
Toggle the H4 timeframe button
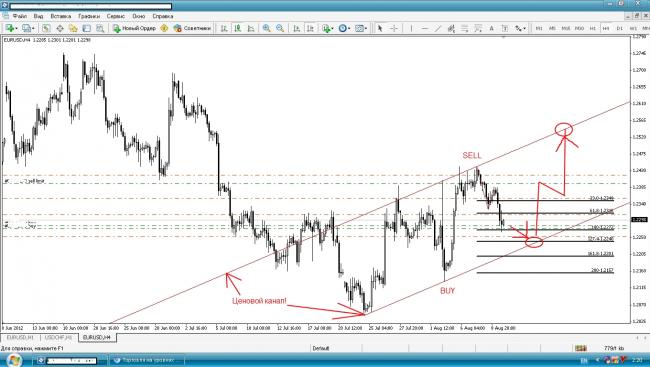click(606, 28)
